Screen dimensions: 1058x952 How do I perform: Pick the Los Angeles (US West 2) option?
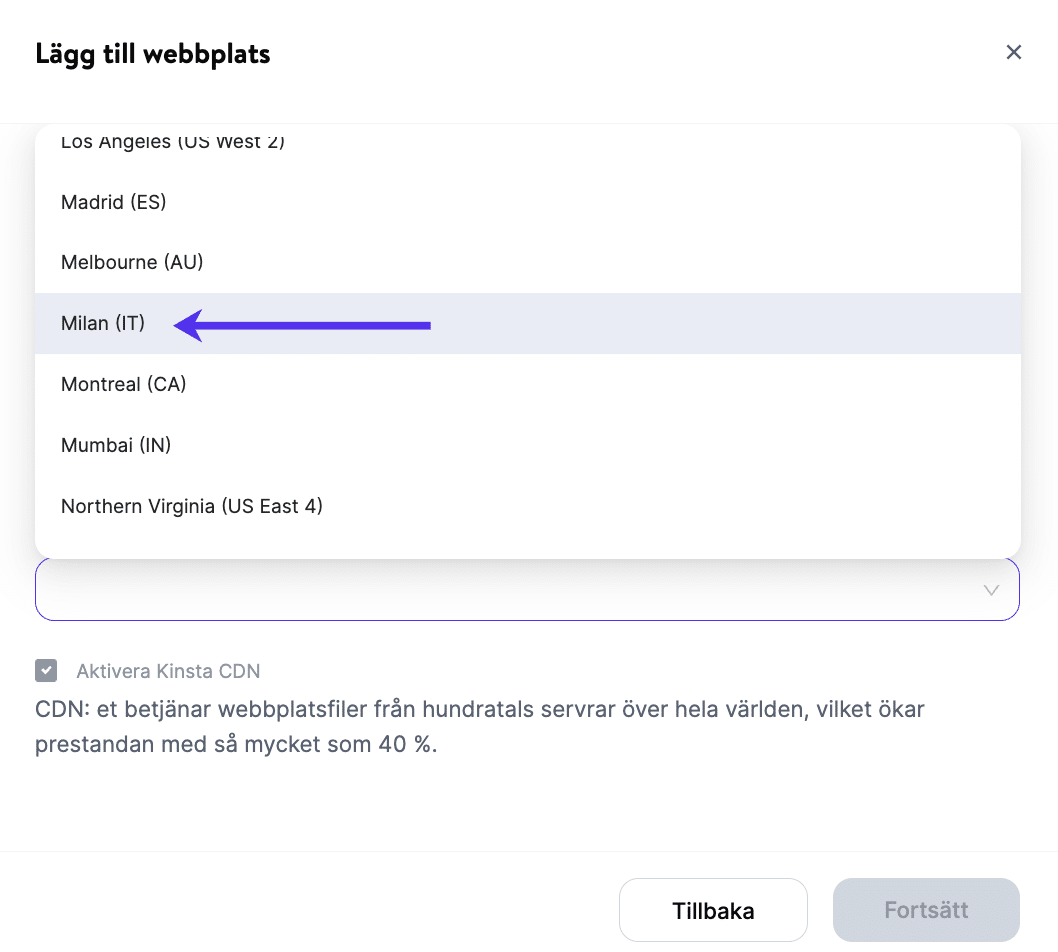click(x=173, y=142)
